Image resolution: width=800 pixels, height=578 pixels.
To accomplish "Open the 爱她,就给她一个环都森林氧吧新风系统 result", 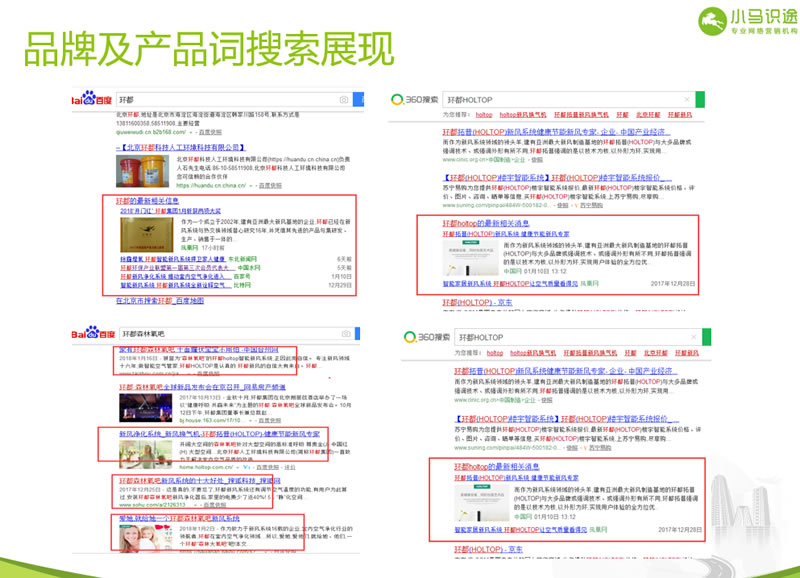I will [179, 518].
